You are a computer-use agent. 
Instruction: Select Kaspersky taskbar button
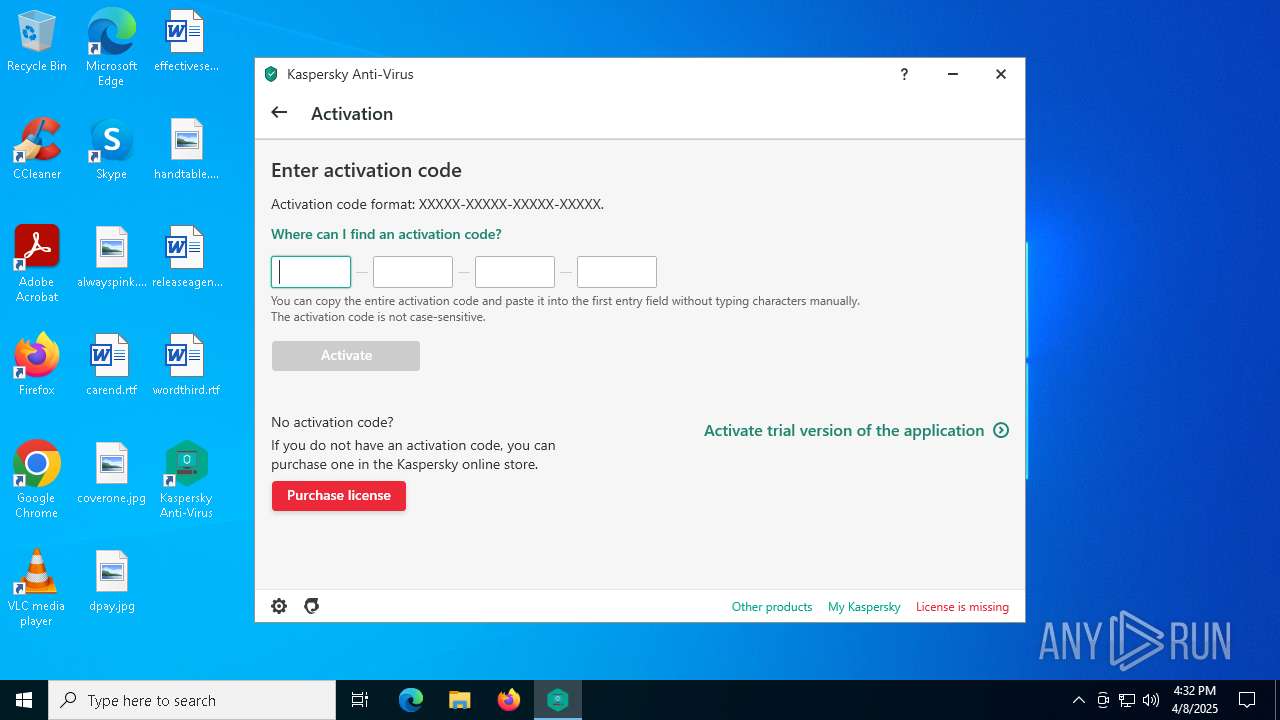[558, 700]
